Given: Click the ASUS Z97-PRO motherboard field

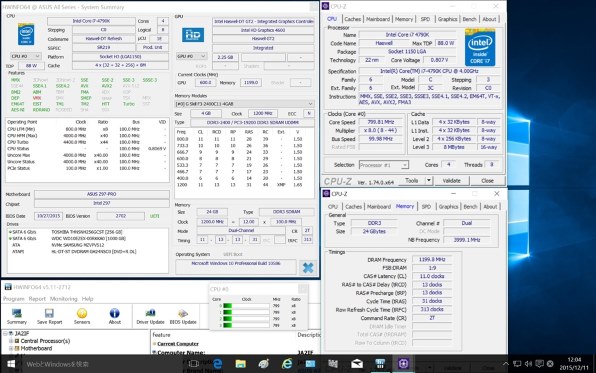Looking at the screenshot, I should pyautogui.click(x=101, y=194).
